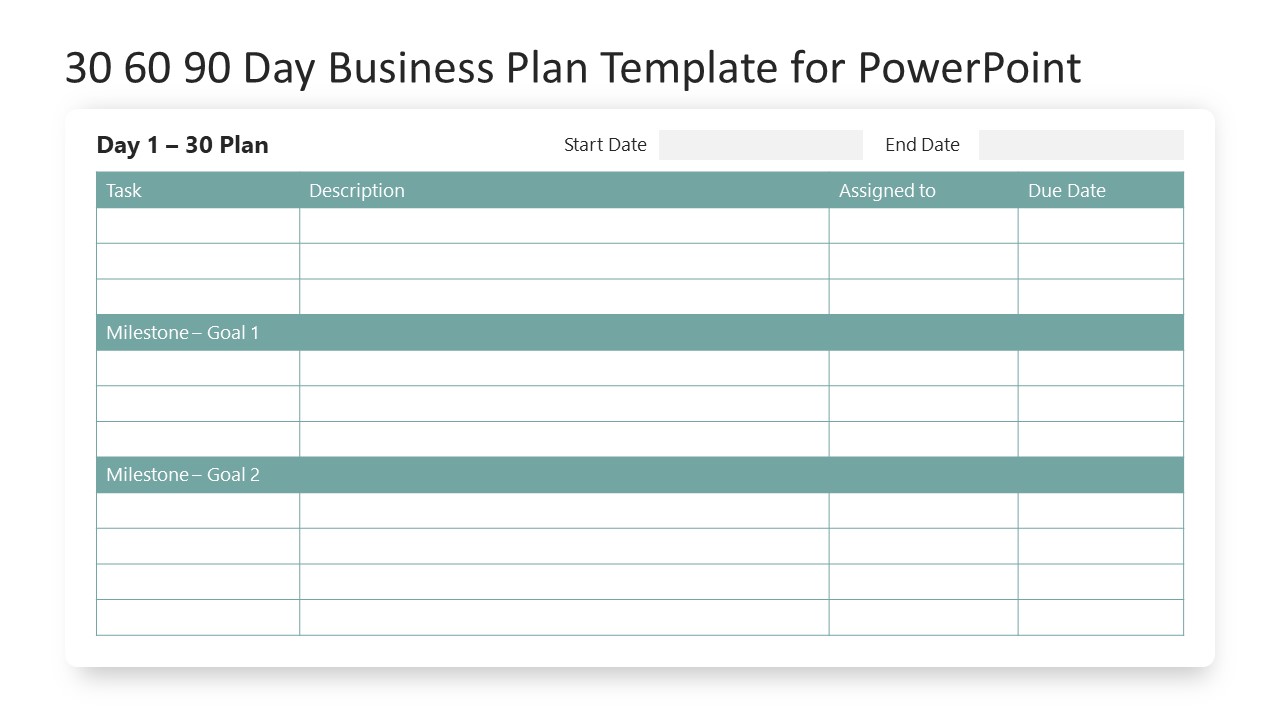The height and width of the screenshot is (720, 1280).
Task: Click the 'Day 1 – 30 Plan' heading
Action: coord(182,145)
